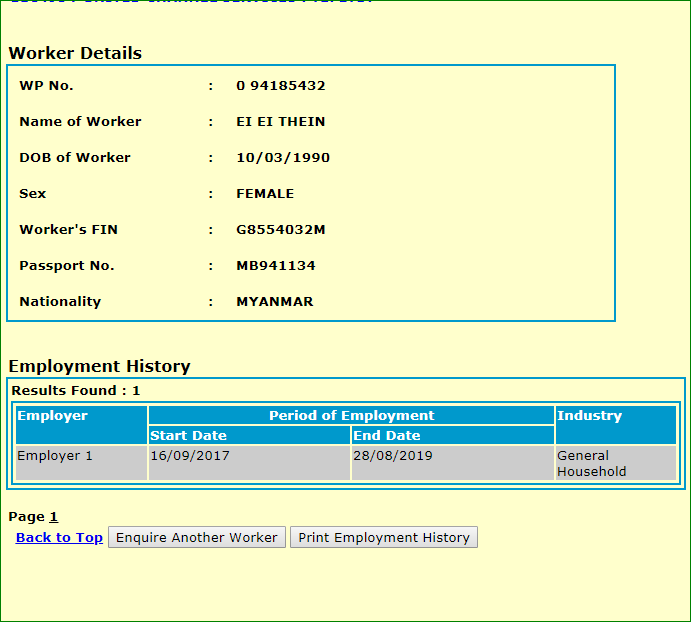This screenshot has height=622, width=691.
Task: Open page 1 link of results
Action: [54, 517]
